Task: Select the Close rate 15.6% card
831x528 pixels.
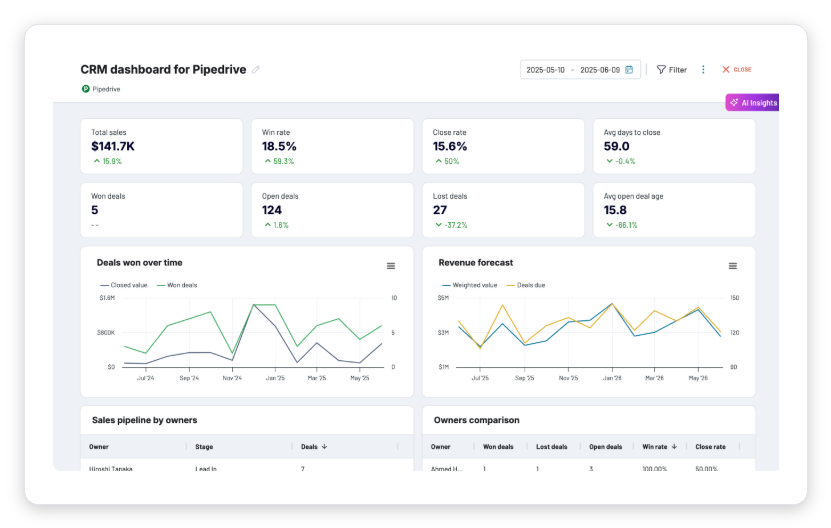Action: pos(503,146)
